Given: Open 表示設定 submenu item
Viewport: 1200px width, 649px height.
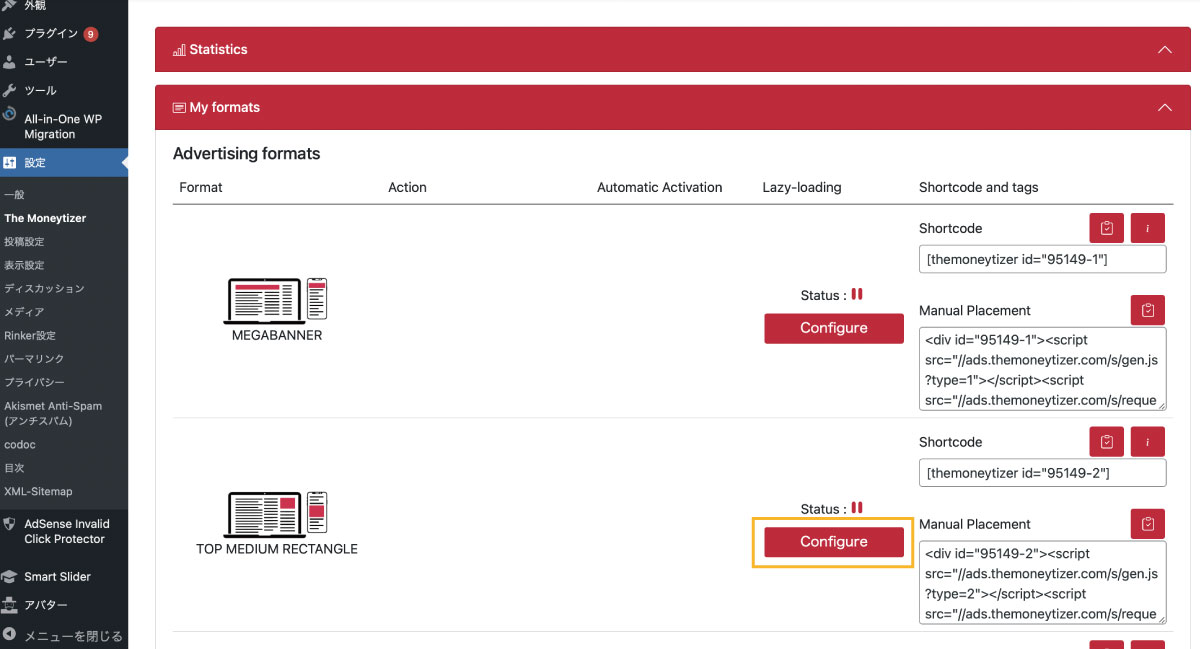Looking at the screenshot, I should (24, 265).
